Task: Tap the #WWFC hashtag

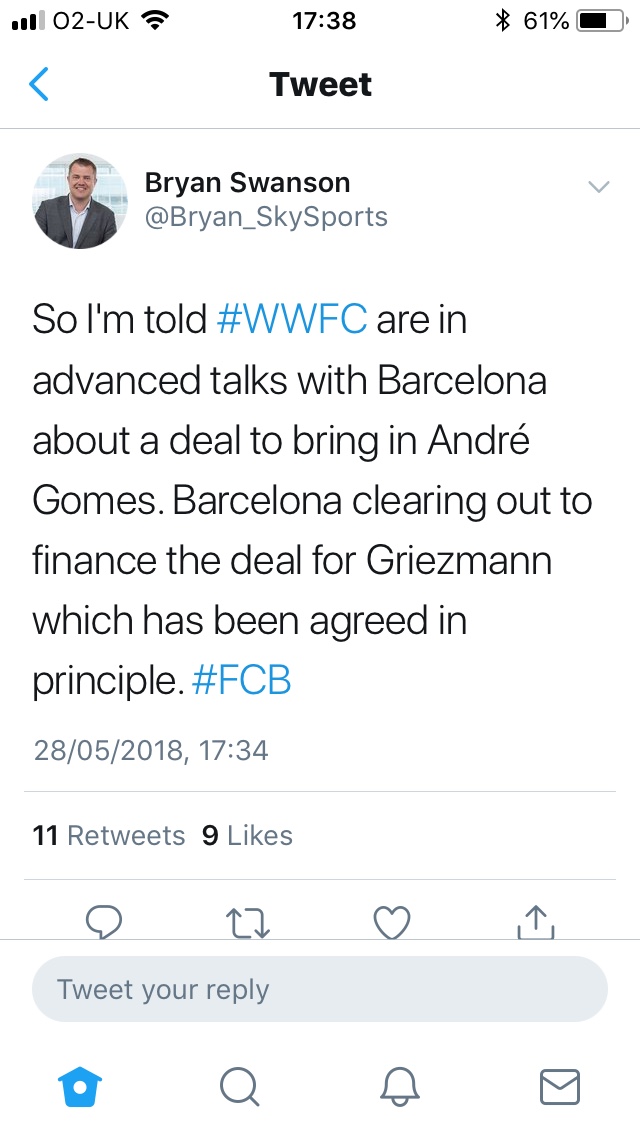Action: 292,319
